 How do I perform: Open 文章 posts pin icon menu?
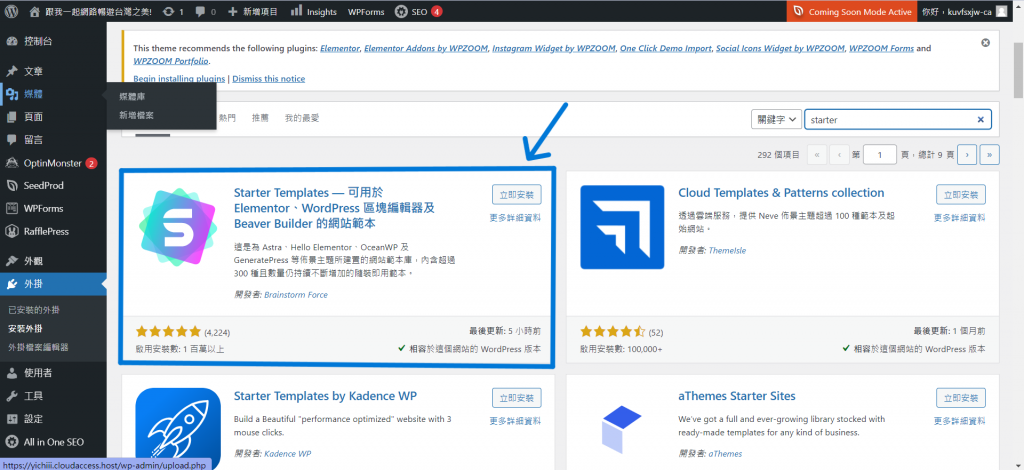coord(11,70)
